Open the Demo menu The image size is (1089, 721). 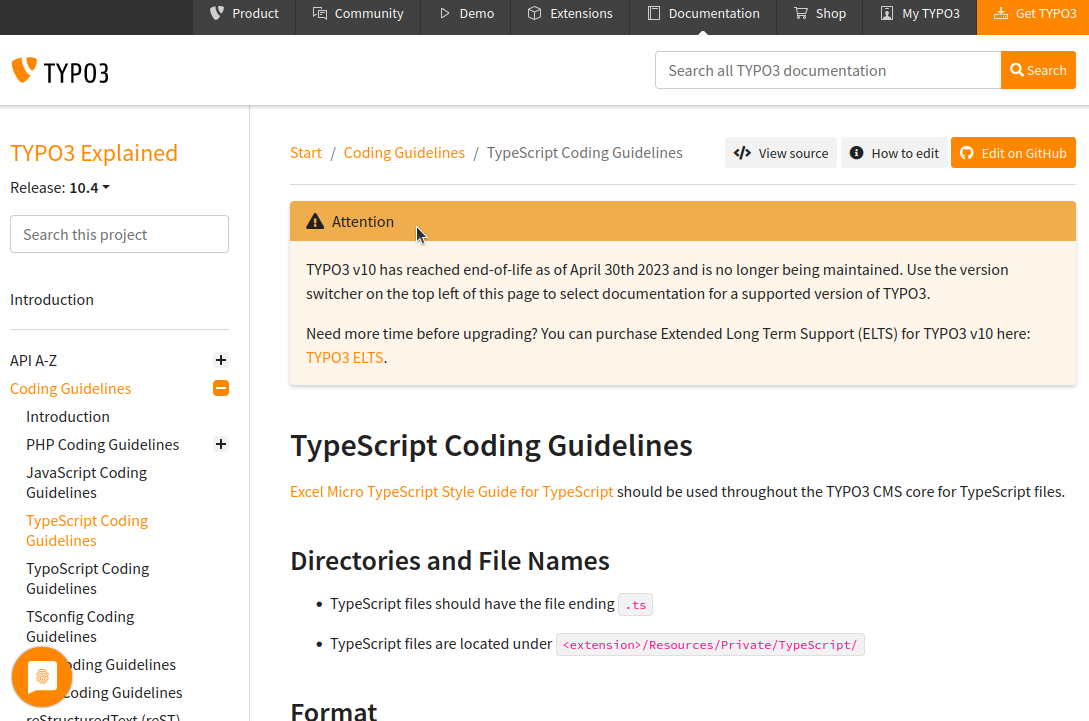(465, 13)
